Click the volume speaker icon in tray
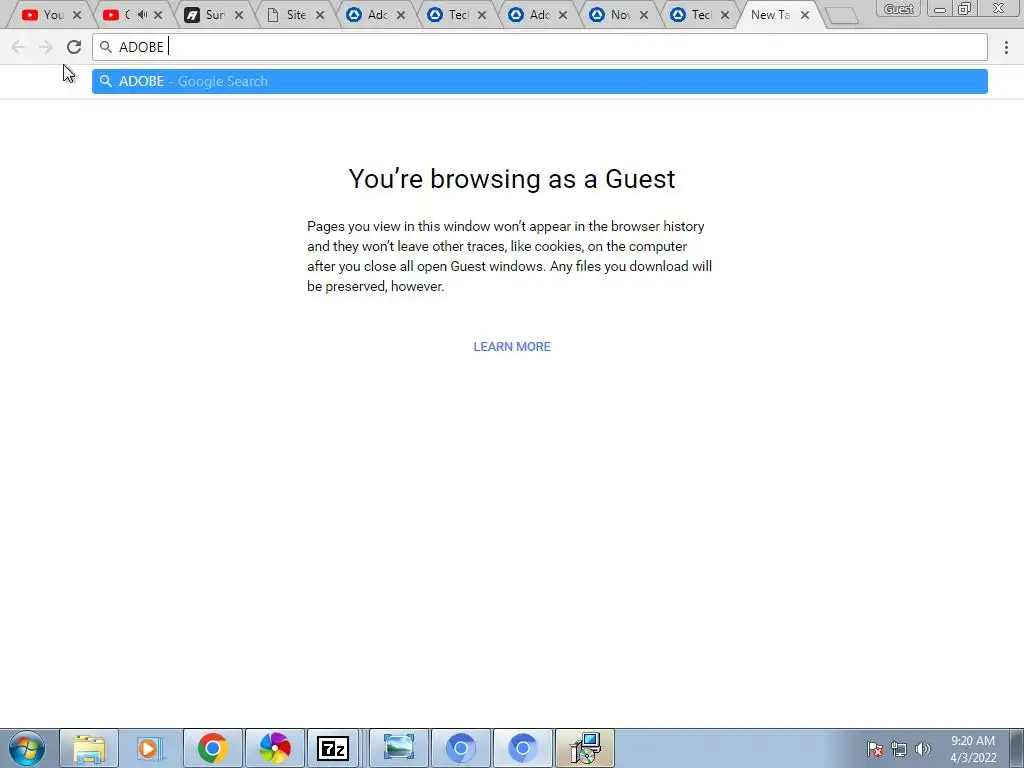The width and height of the screenshot is (1024, 768). (923, 749)
